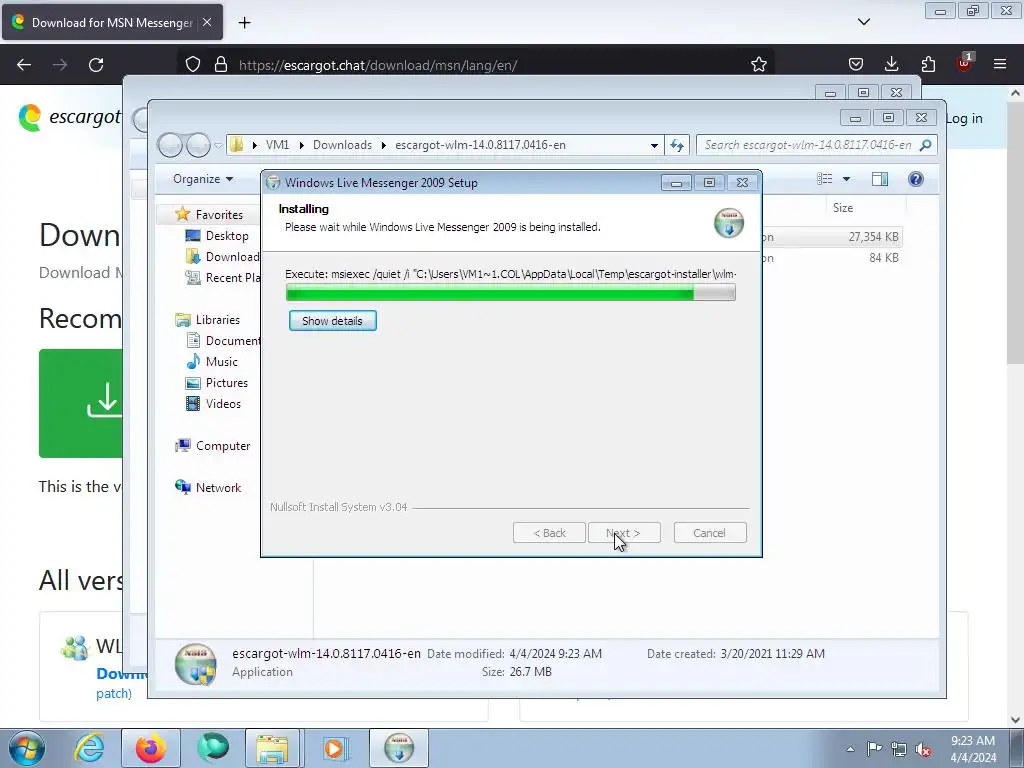Viewport: 1024px width, 768px height.
Task: Click the Firefox address bar URL
Action: 378,65
